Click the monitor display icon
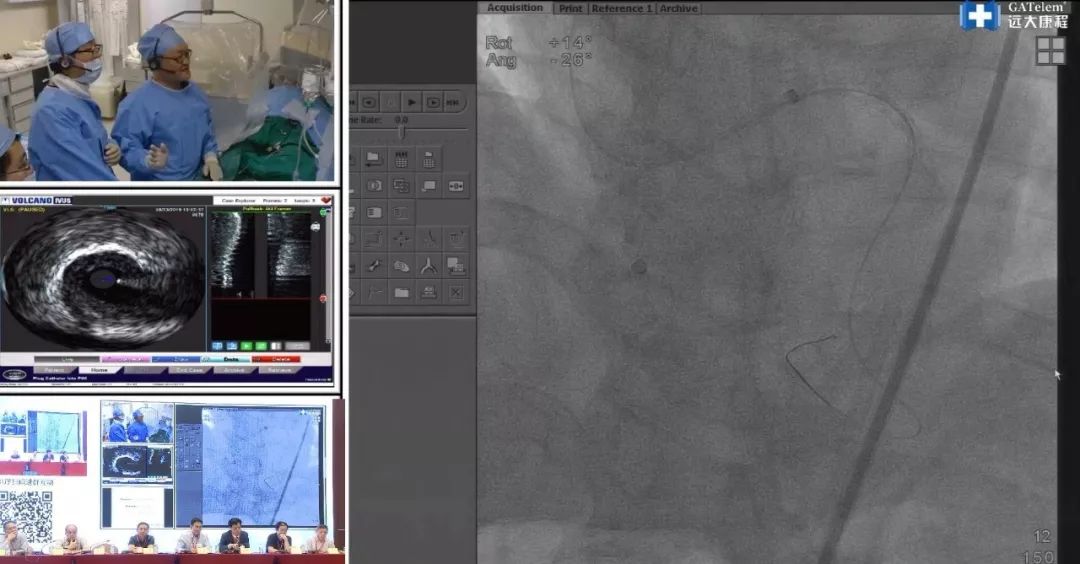This screenshot has width=1080, height=564. (x=429, y=185)
